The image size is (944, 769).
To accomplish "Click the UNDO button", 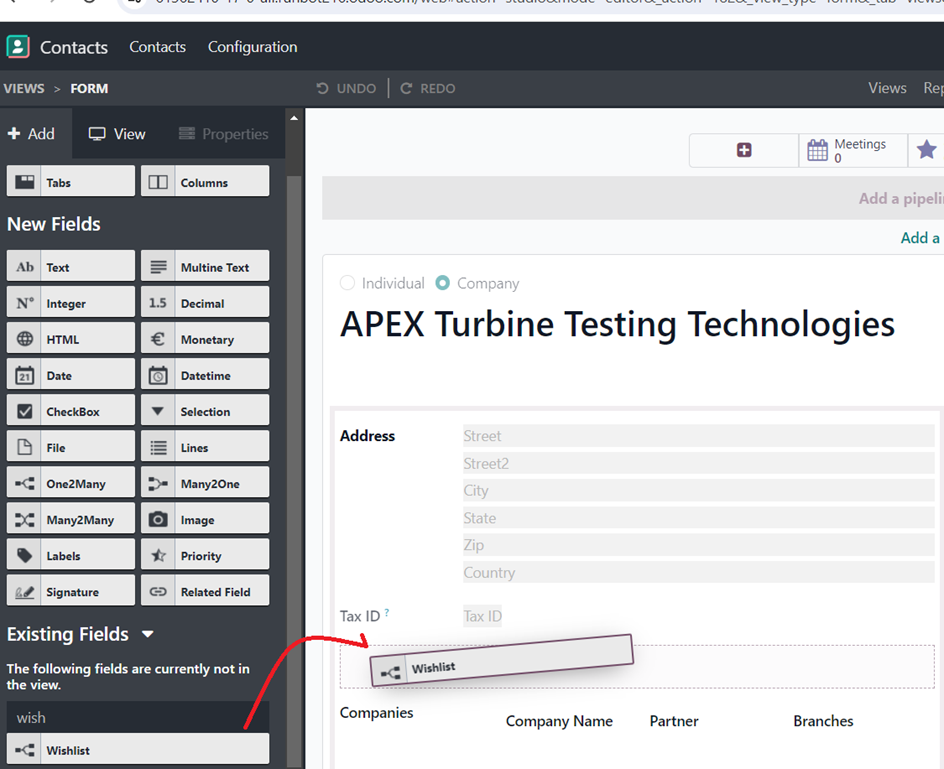I will coord(346,89).
